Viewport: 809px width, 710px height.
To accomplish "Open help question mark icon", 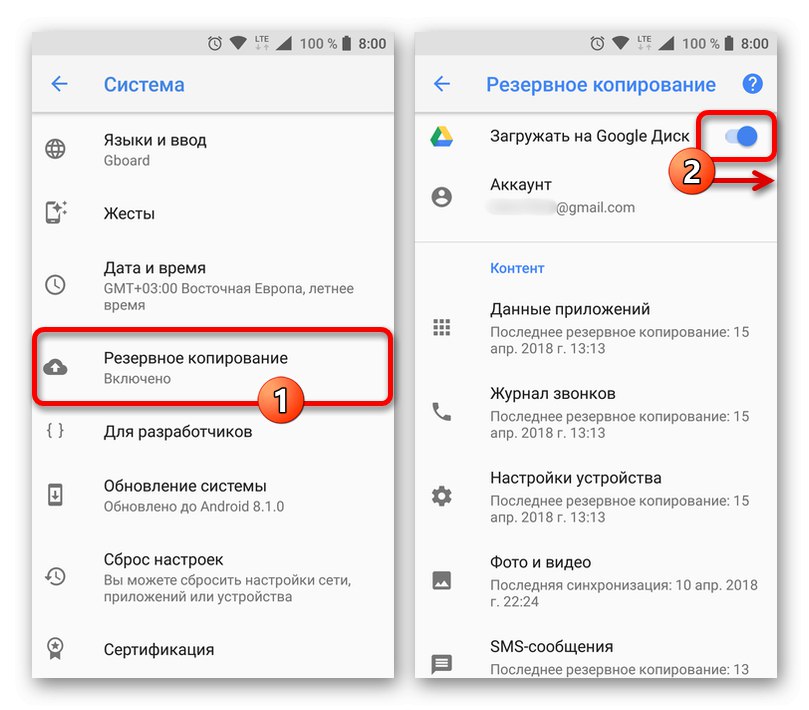I will [x=752, y=84].
